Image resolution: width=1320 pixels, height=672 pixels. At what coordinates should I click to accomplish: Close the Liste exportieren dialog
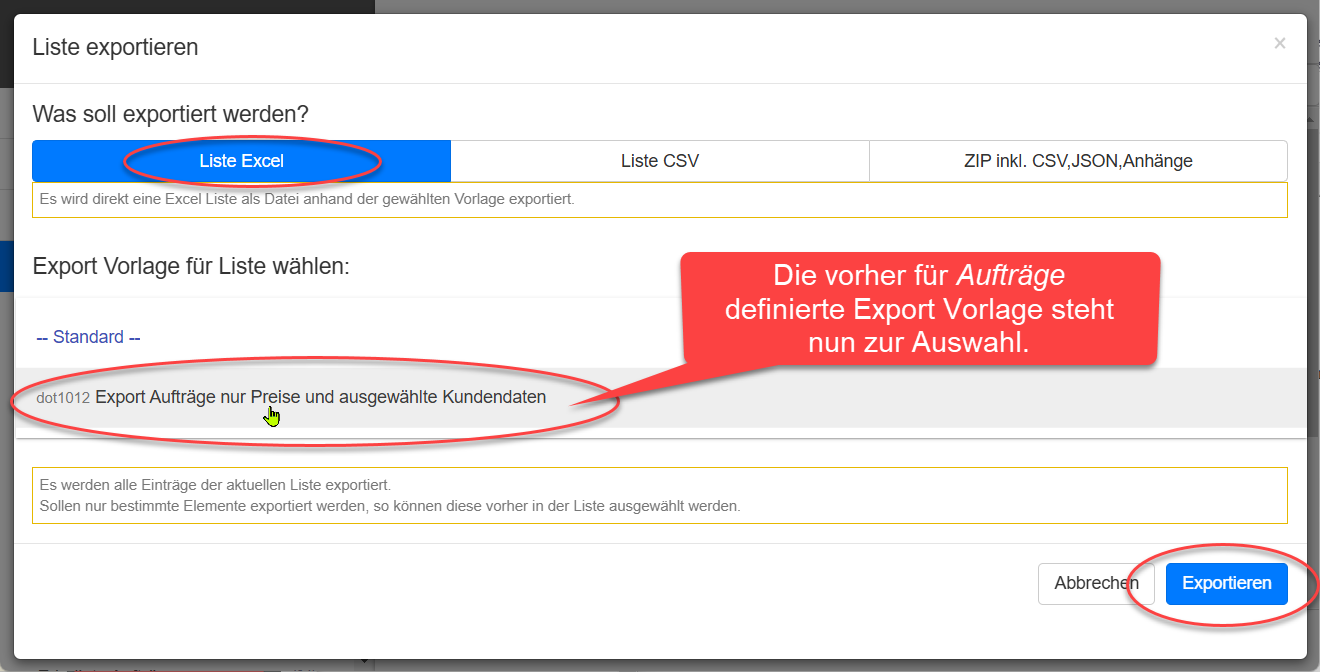click(x=1280, y=43)
